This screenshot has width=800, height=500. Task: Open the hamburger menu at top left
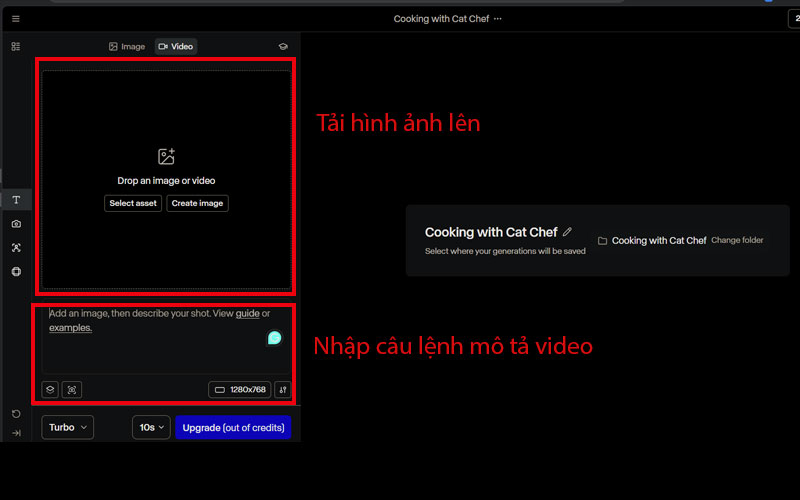[15, 19]
